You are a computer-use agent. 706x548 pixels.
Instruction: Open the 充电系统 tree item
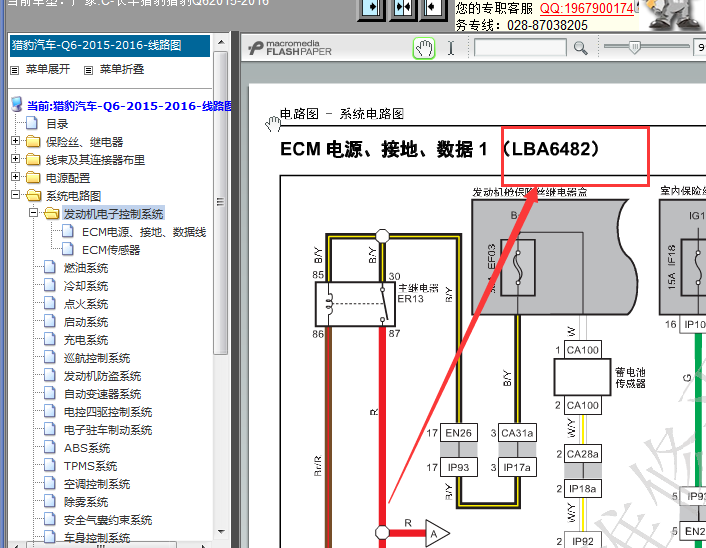point(86,340)
